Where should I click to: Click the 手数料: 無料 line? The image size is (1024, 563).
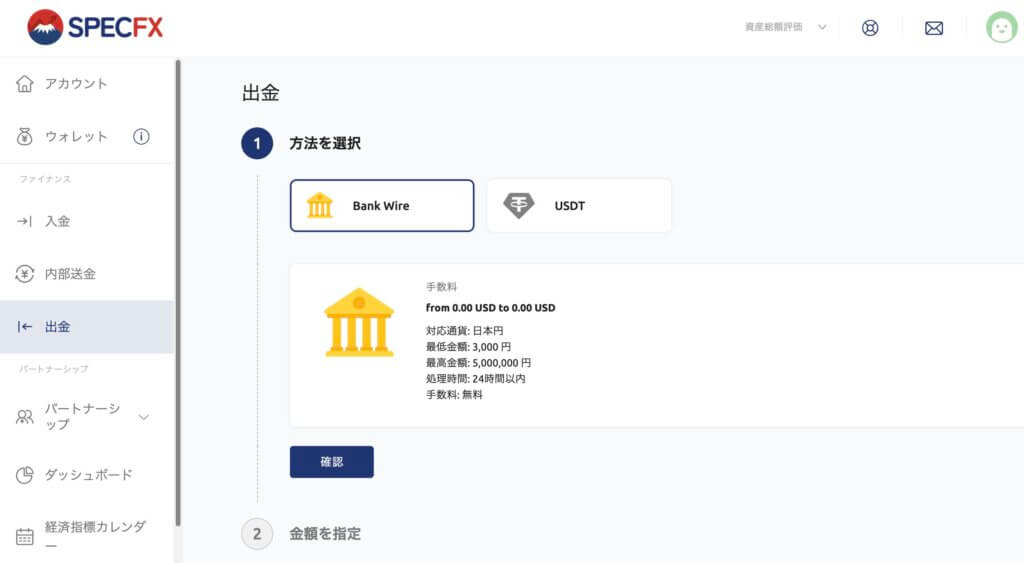(454, 394)
